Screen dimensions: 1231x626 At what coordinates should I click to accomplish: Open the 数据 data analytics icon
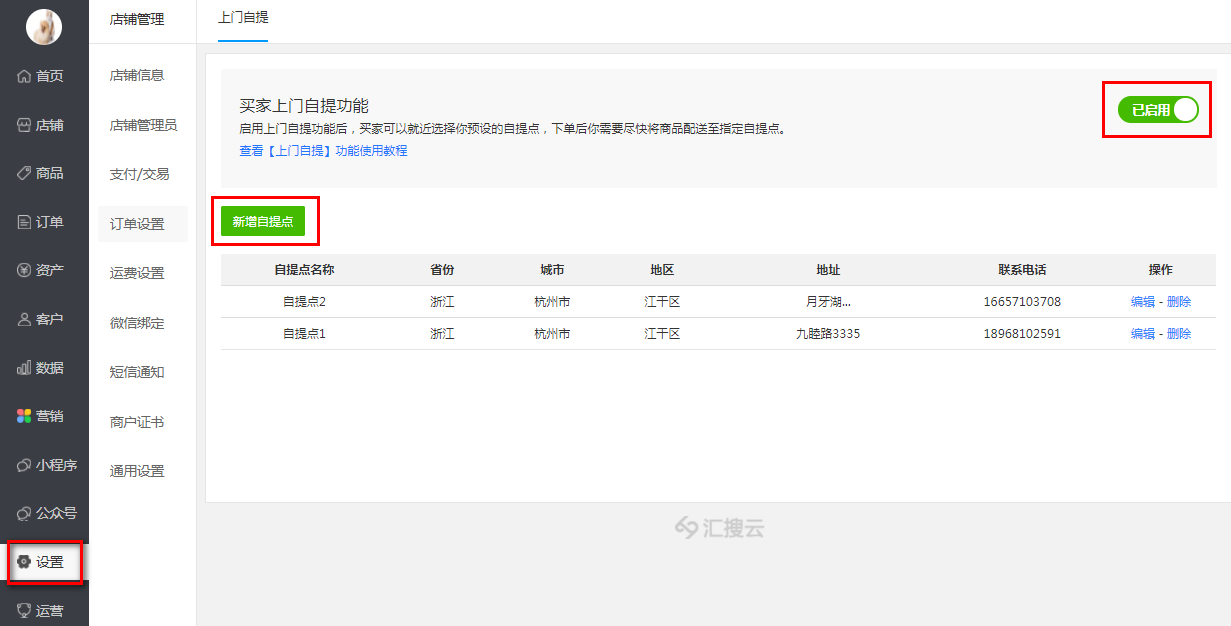(x=22, y=368)
